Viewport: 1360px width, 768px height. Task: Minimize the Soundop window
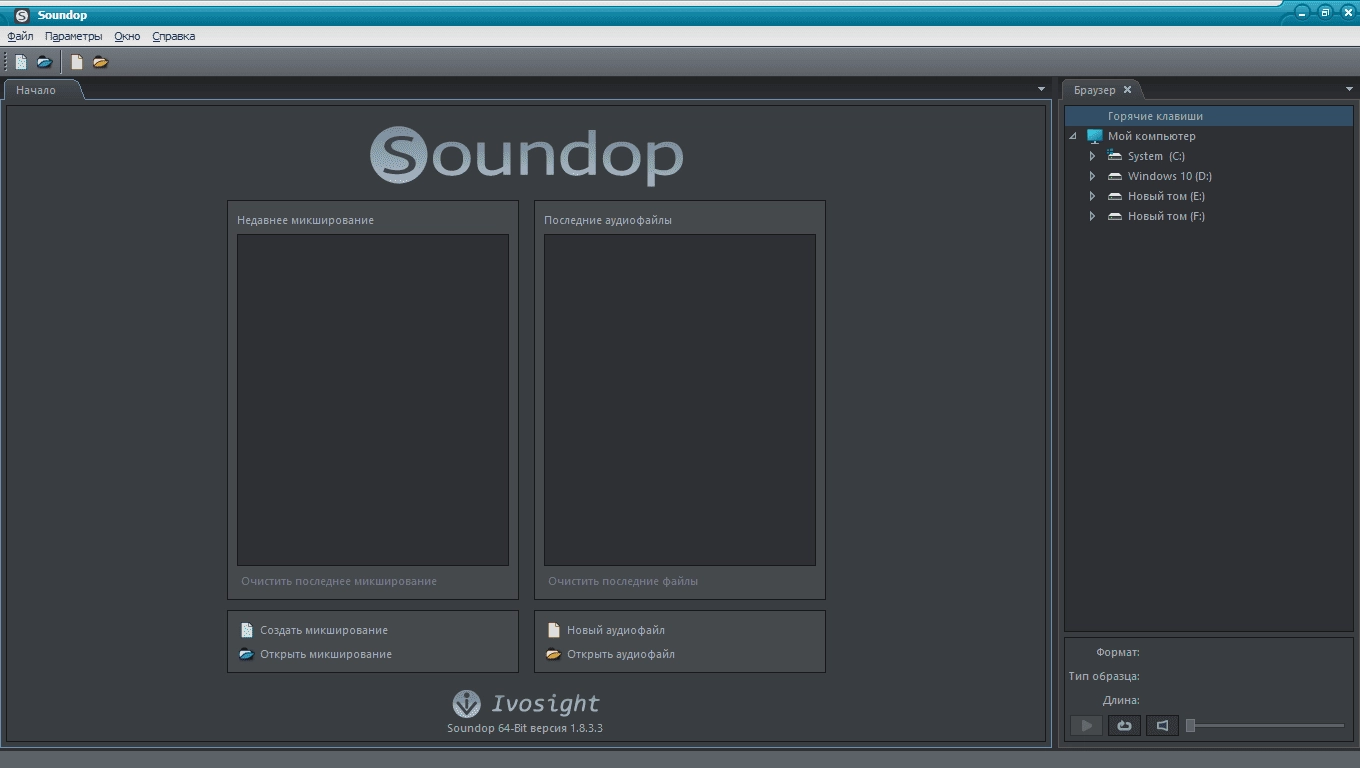pos(1302,12)
